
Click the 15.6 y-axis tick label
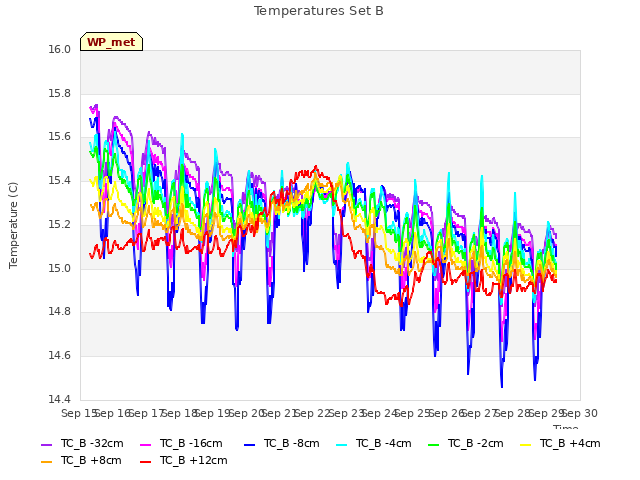pos(60,137)
